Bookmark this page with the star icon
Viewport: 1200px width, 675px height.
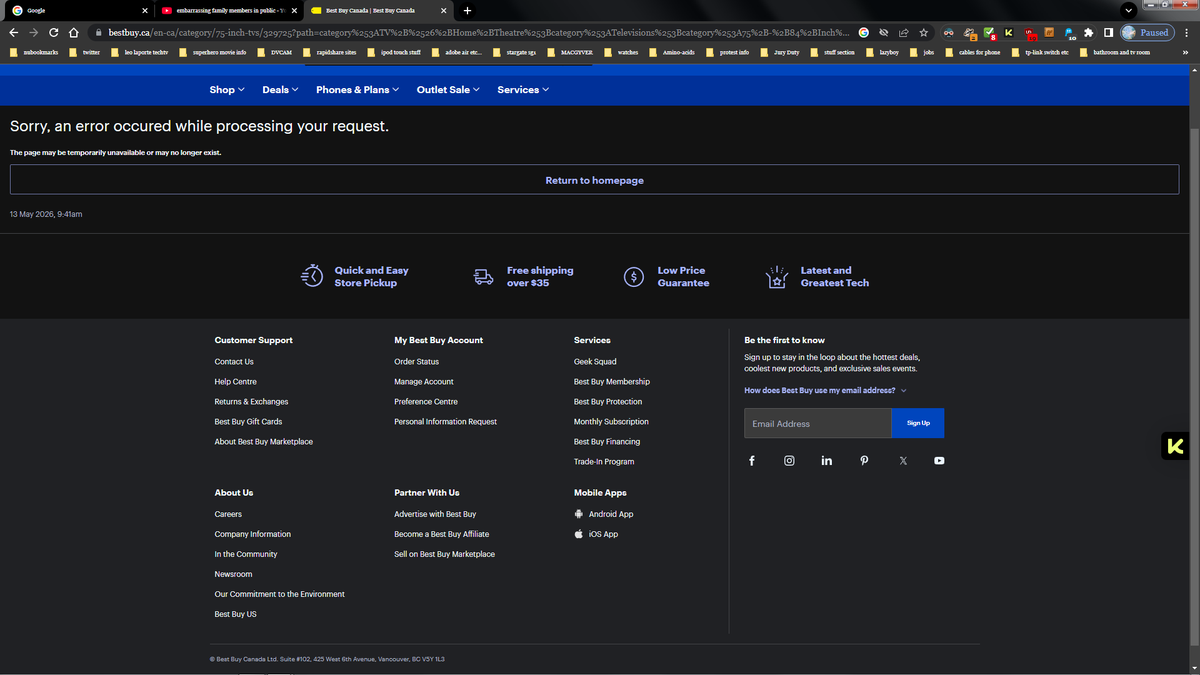(x=924, y=32)
